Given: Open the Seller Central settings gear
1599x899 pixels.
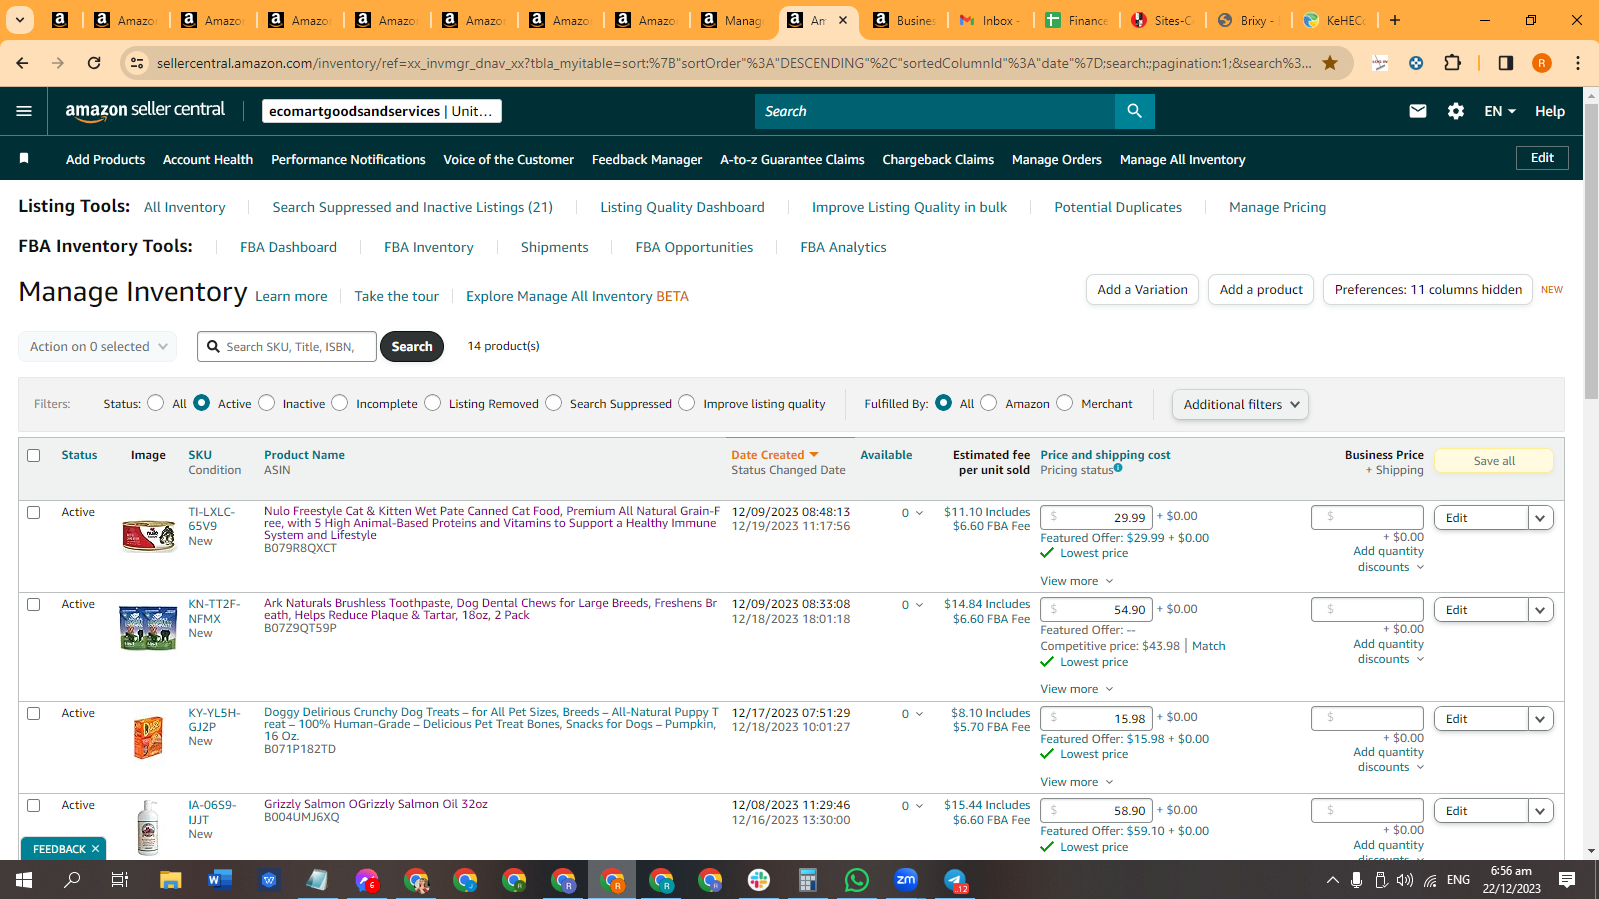Looking at the screenshot, I should point(1456,111).
